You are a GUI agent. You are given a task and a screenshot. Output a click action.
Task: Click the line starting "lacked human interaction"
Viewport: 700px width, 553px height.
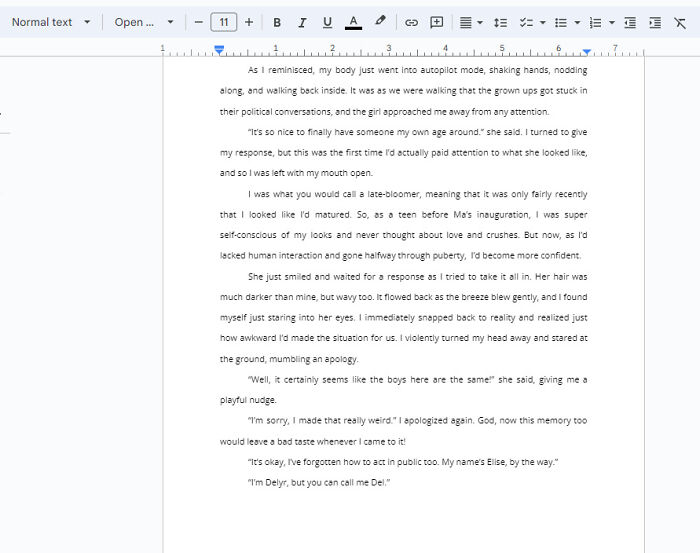[400, 256]
